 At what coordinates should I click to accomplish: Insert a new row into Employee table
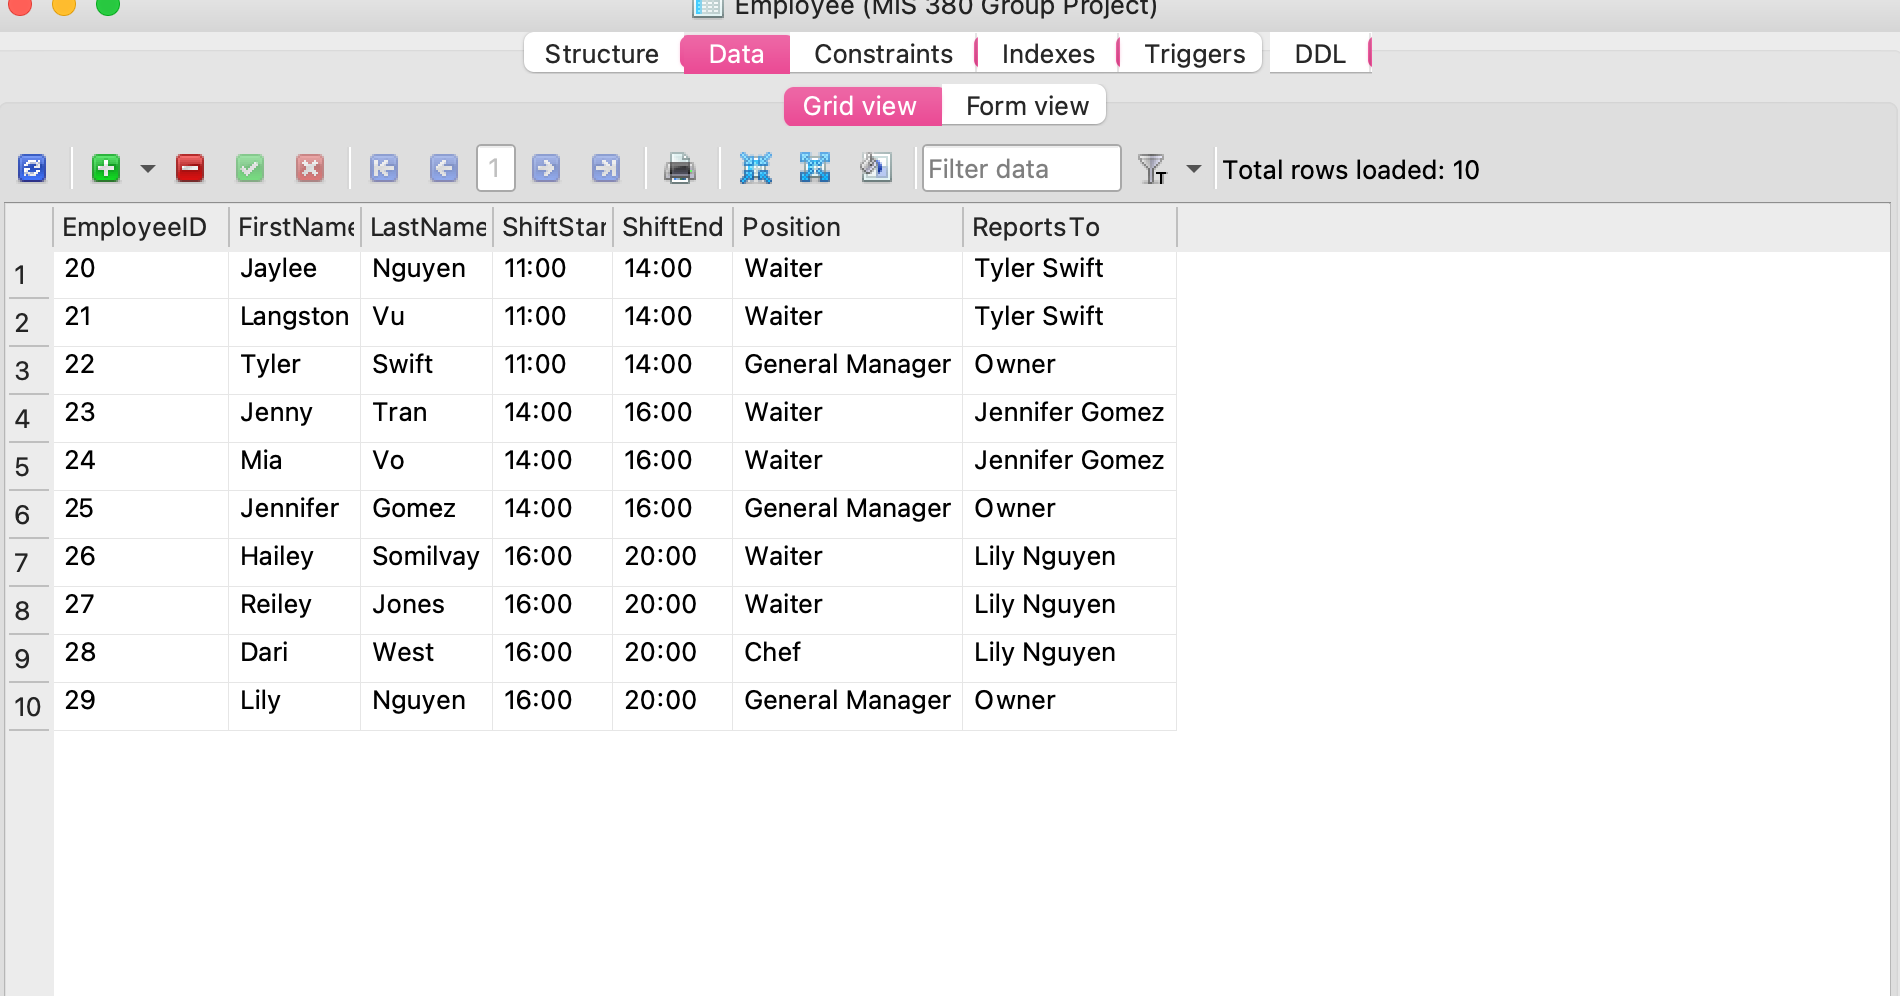click(107, 168)
